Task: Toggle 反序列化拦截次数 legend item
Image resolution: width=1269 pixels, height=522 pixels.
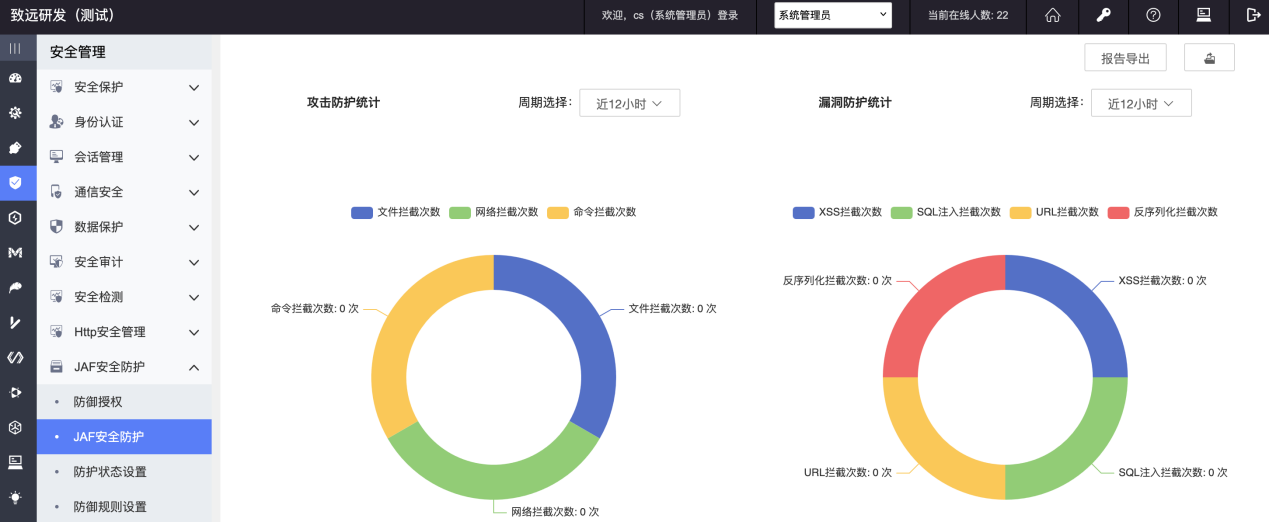Action: [1162, 212]
